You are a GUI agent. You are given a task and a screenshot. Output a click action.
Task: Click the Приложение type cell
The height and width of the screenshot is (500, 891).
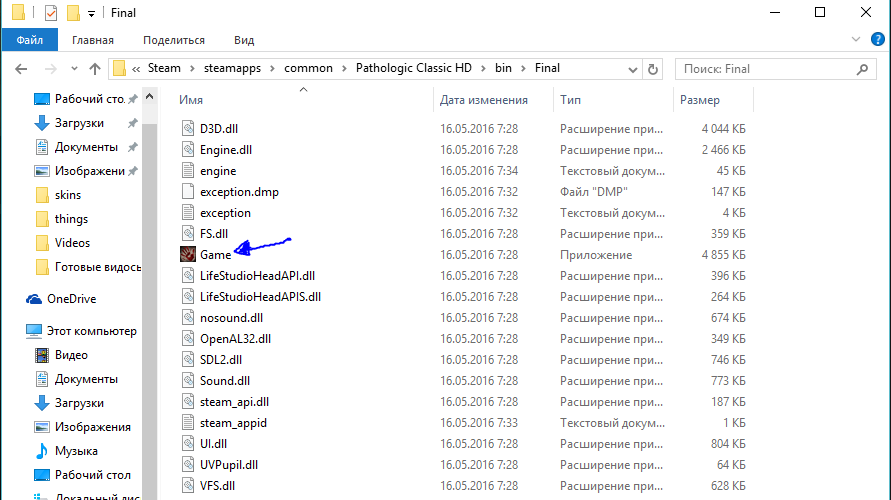596,255
